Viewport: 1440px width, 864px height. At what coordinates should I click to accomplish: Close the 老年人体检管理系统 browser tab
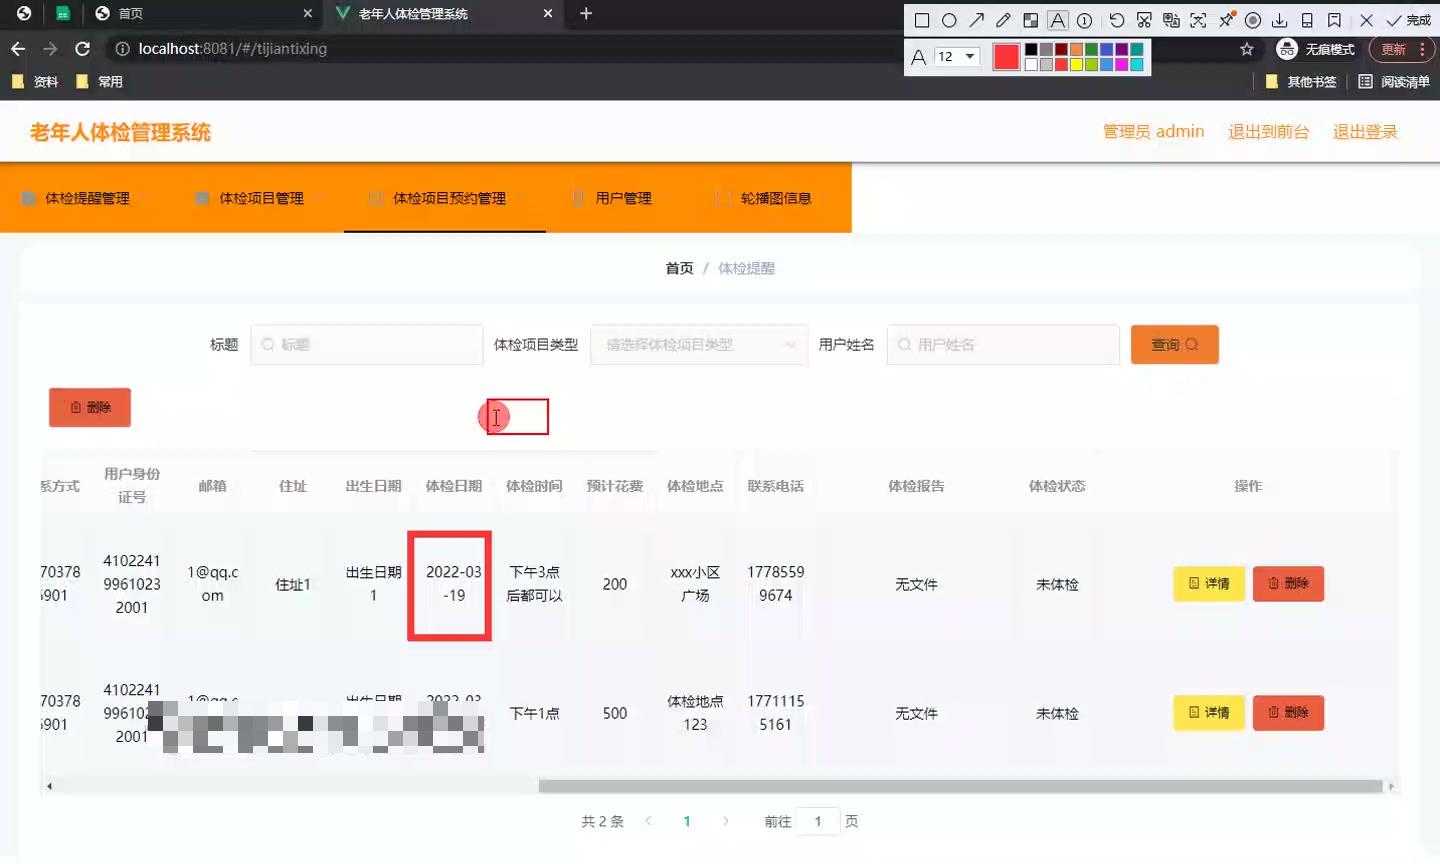point(548,13)
